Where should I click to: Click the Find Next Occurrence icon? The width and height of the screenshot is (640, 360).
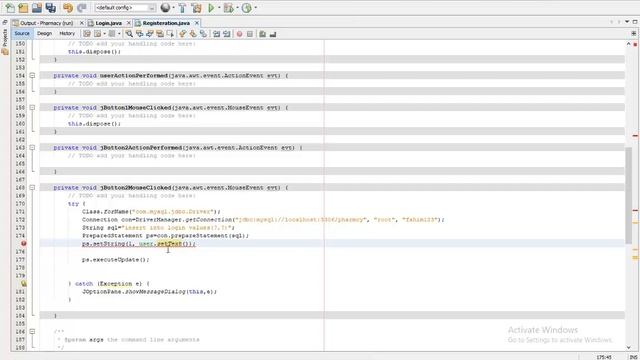(x=150, y=34)
